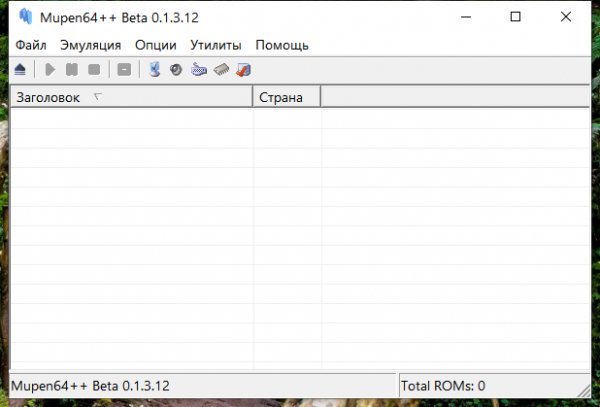Open the Помощь menu
This screenshot has height=407, width=600.
282,45
